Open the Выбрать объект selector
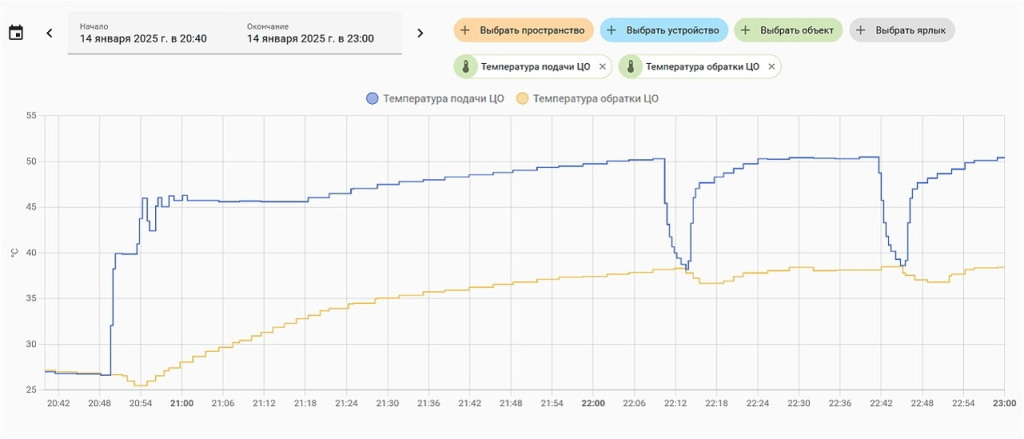Screen dimensions: 1024x439 pos(788,30)
